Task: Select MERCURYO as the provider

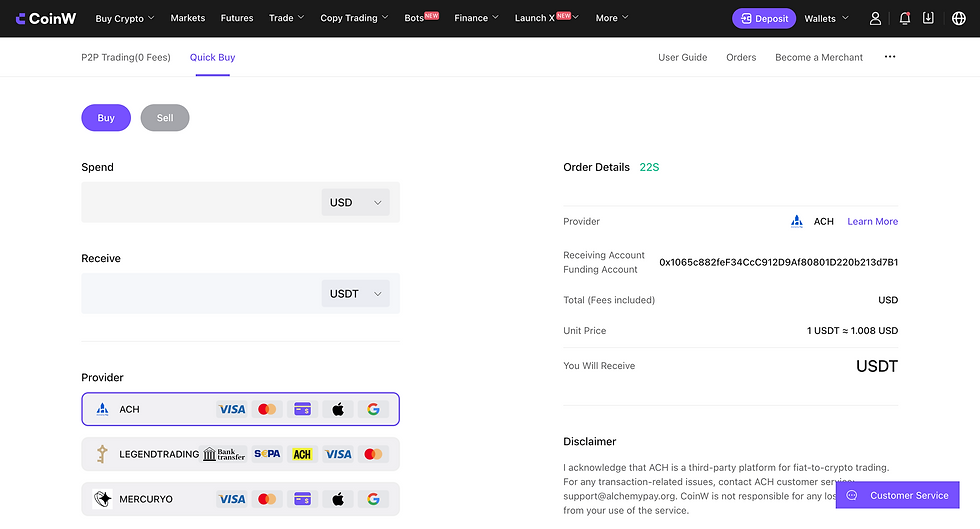Action: coord(145,499)
